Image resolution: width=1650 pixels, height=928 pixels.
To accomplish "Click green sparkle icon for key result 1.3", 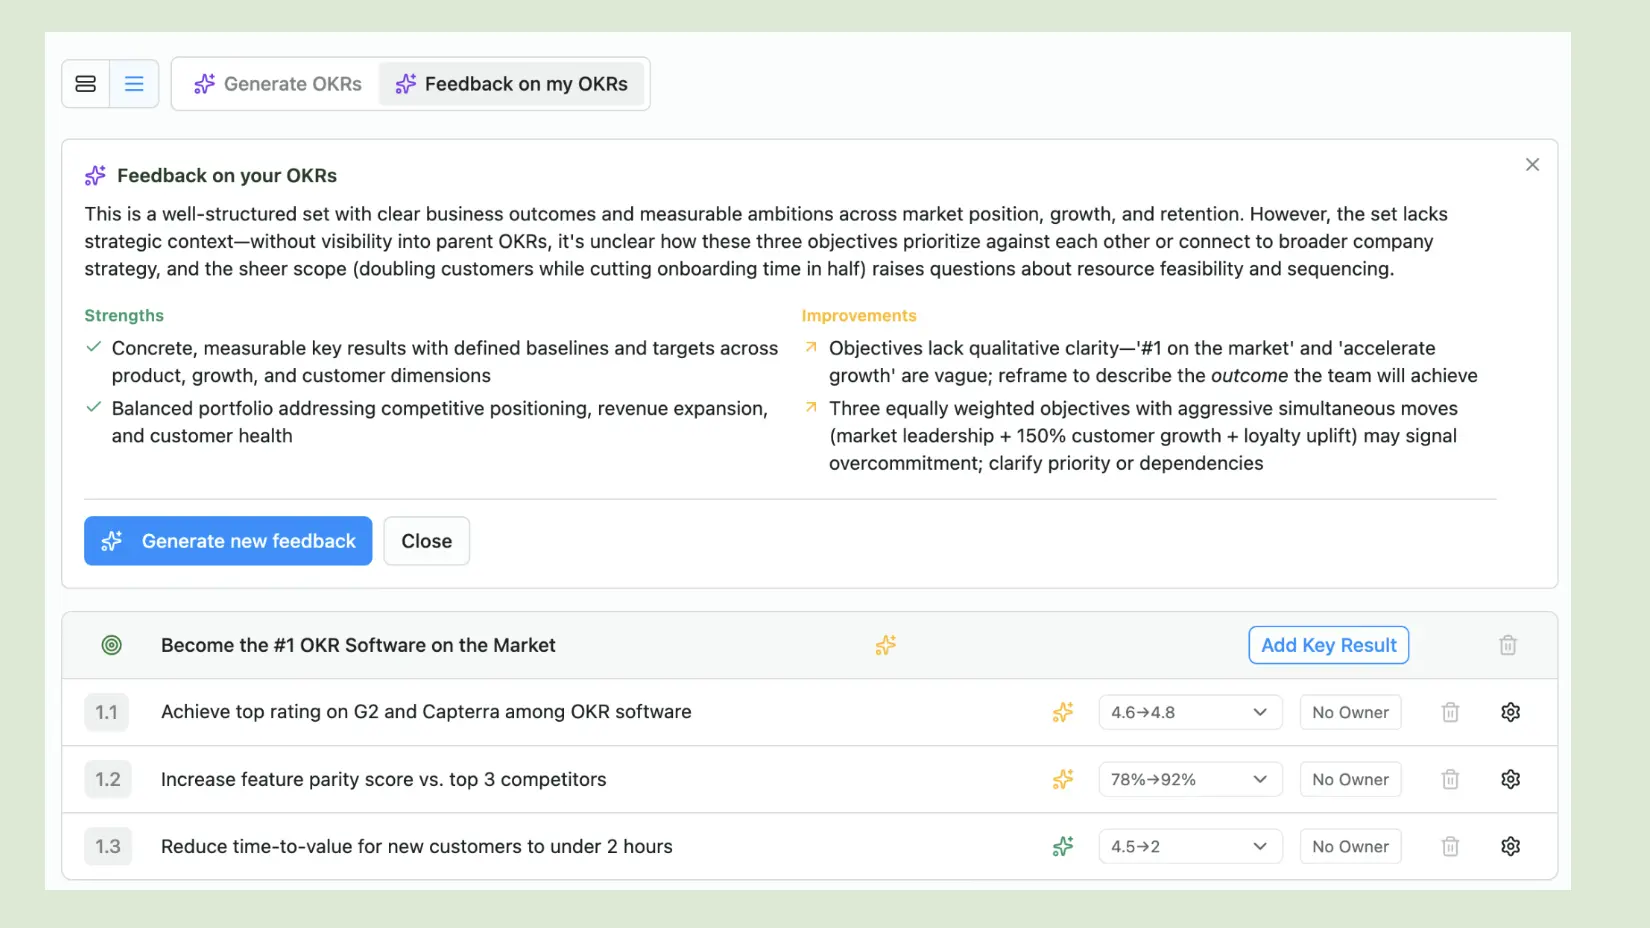I will tap(1063, 846).
